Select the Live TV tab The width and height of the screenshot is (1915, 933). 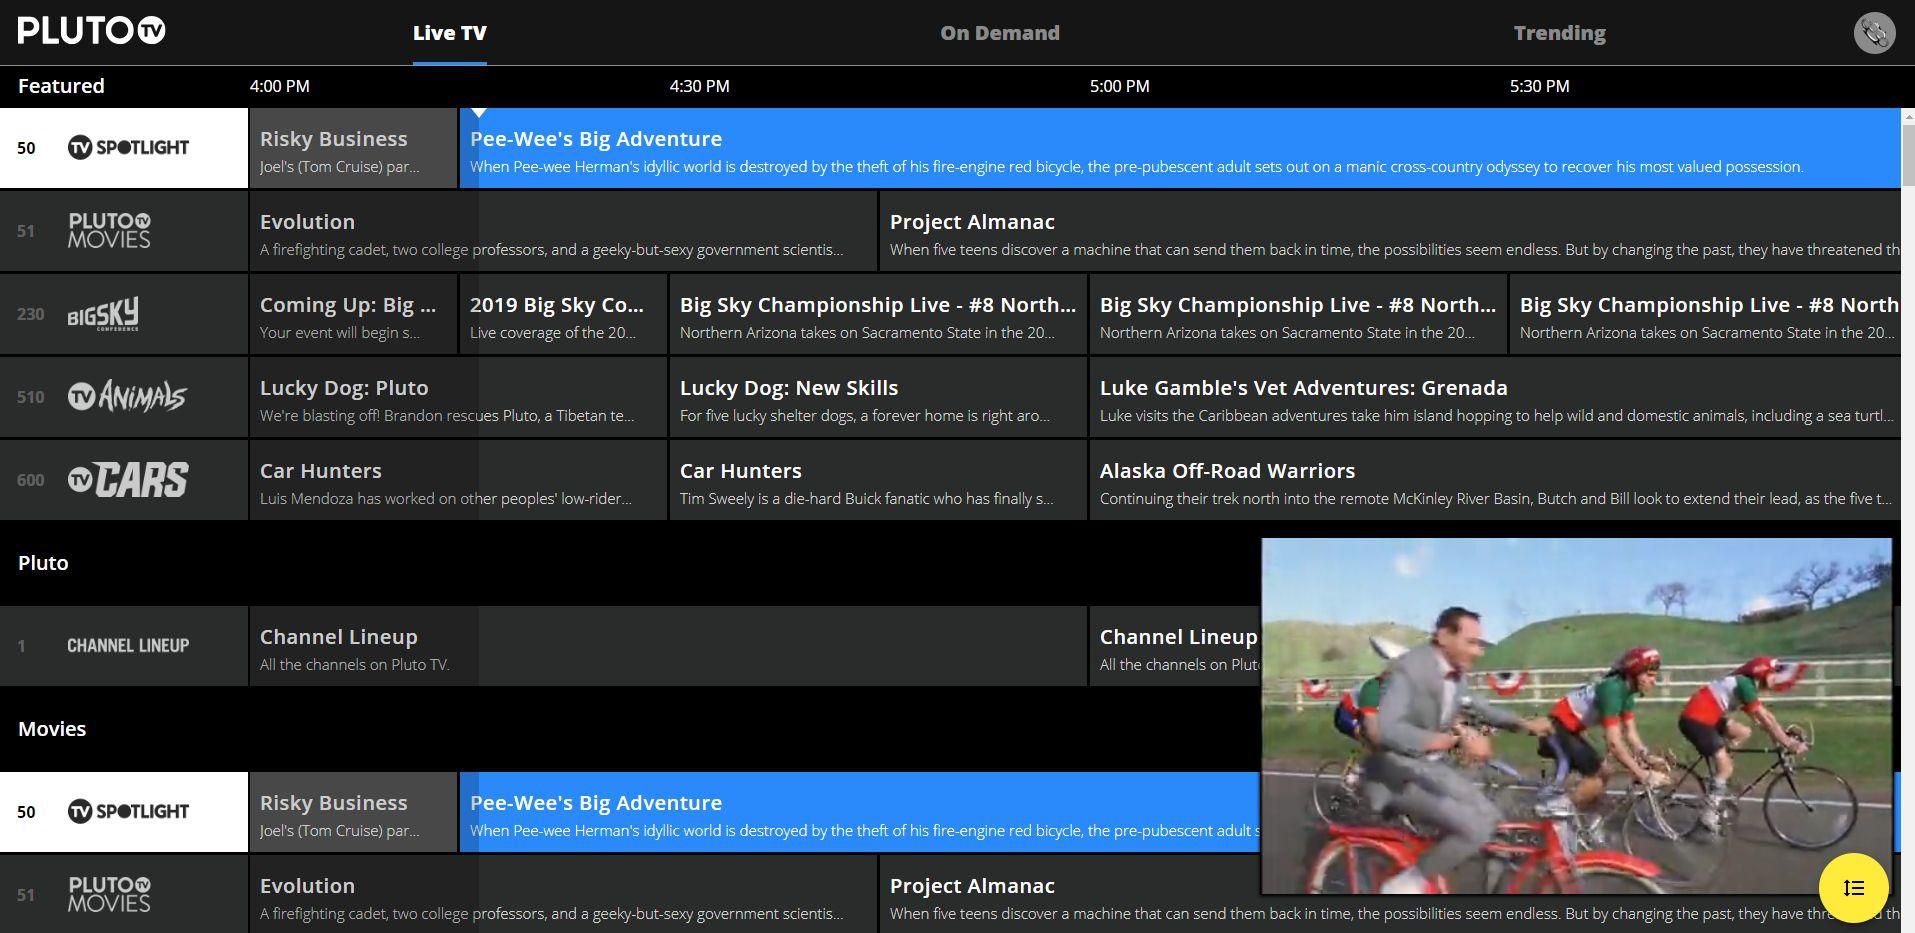point(449,32)
